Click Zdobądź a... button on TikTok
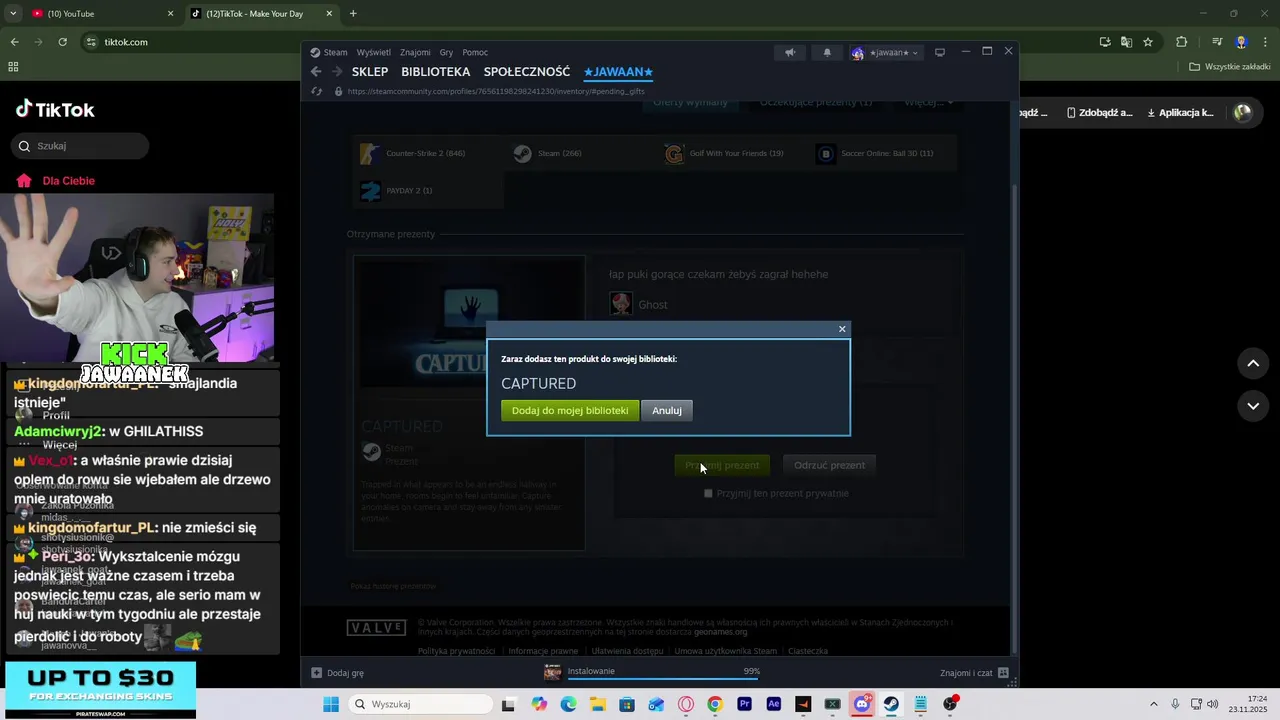 point(1099,113)
